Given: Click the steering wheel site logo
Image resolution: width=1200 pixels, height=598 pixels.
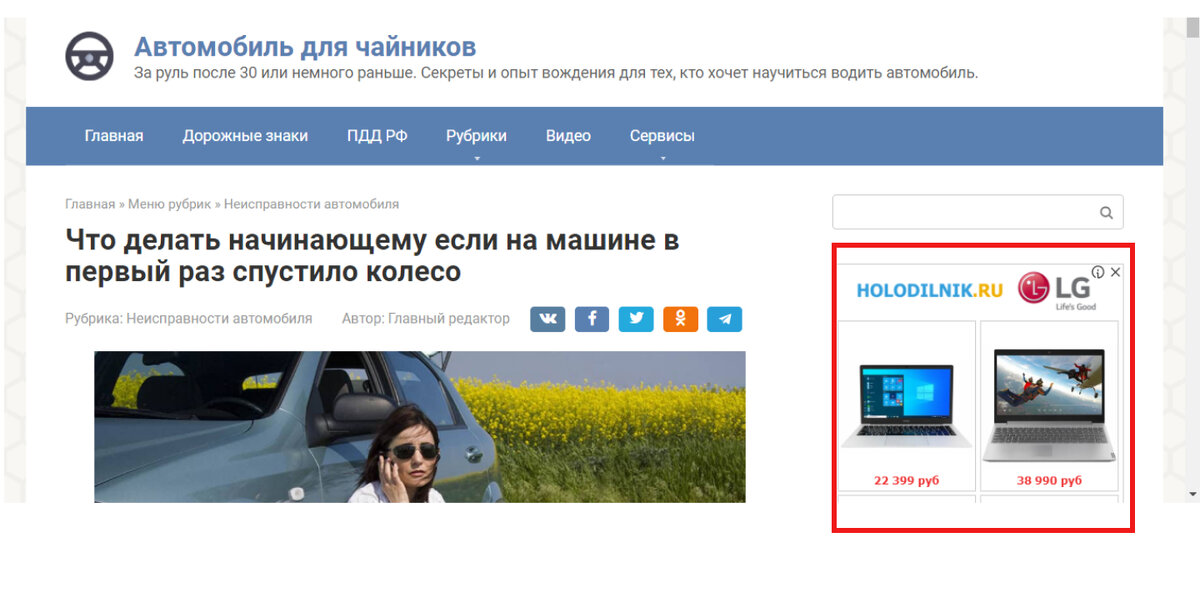Looking at the screenshot, I should pyautogui.click(x=90, y=56).
